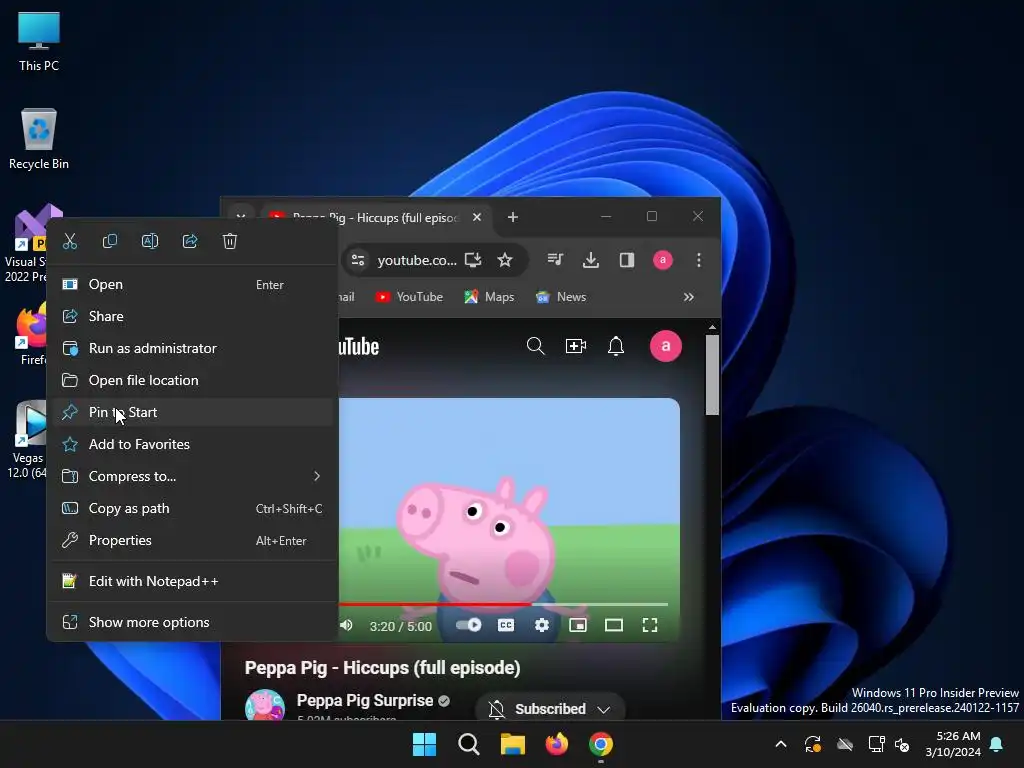Close the Peppa Pig Chrome tab
The image size is (1024, 768).
pos(477,217)
